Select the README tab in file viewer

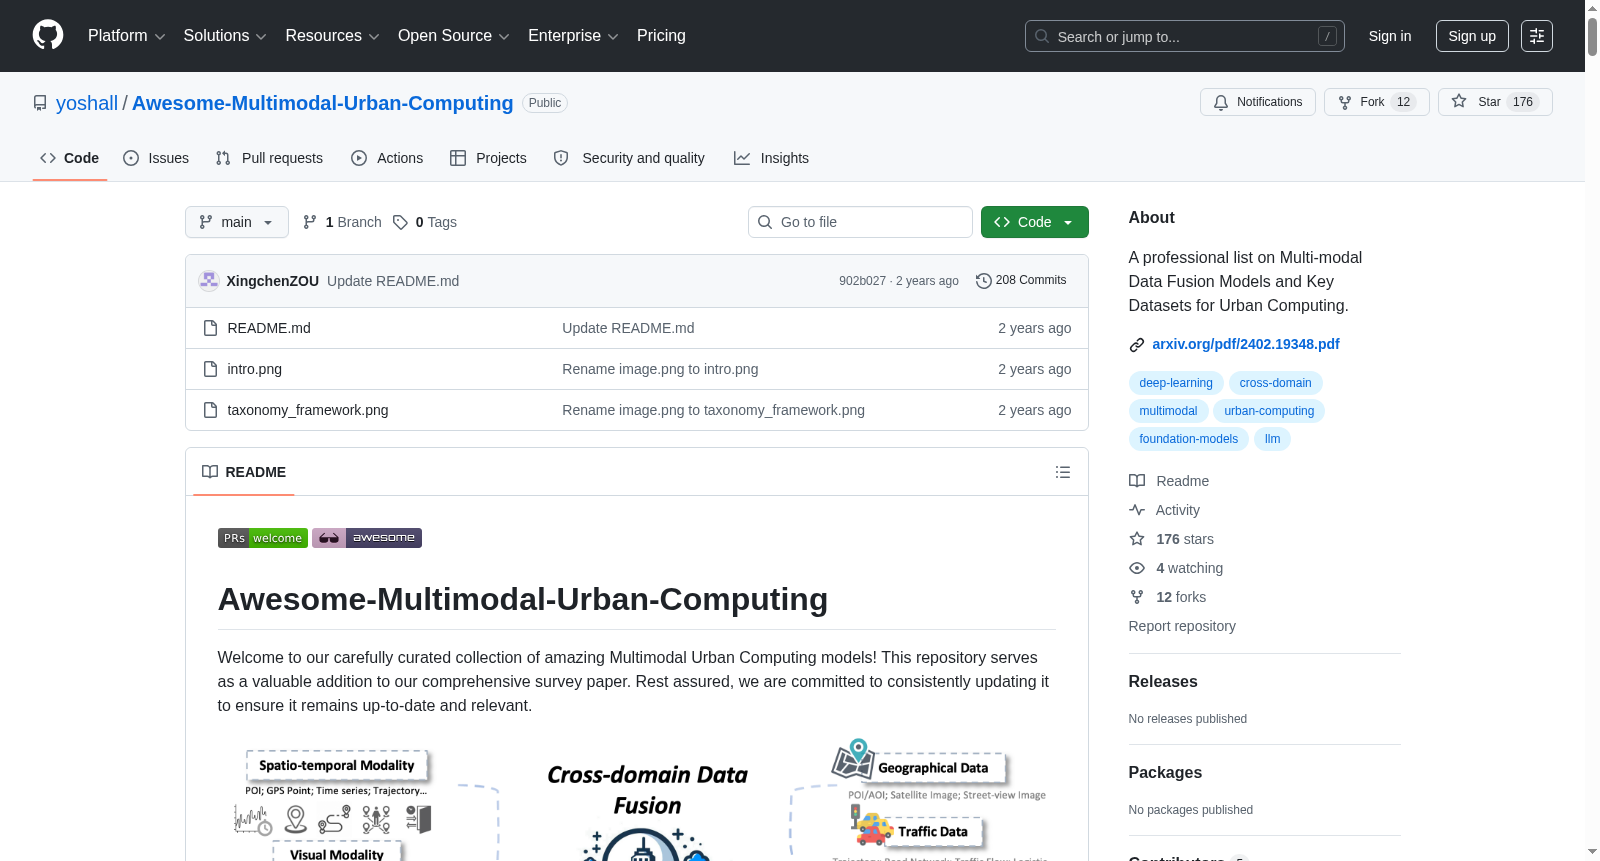(244, 472)
